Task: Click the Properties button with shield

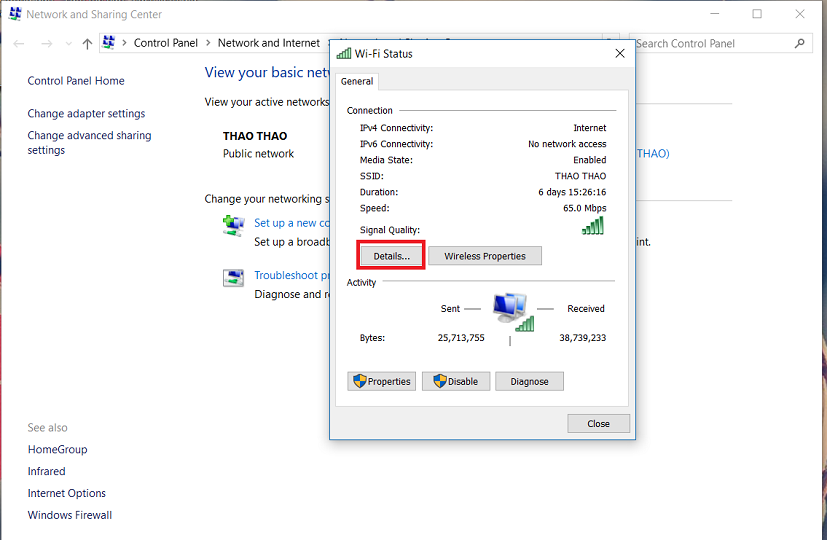Action: click(x=381, y=381)
